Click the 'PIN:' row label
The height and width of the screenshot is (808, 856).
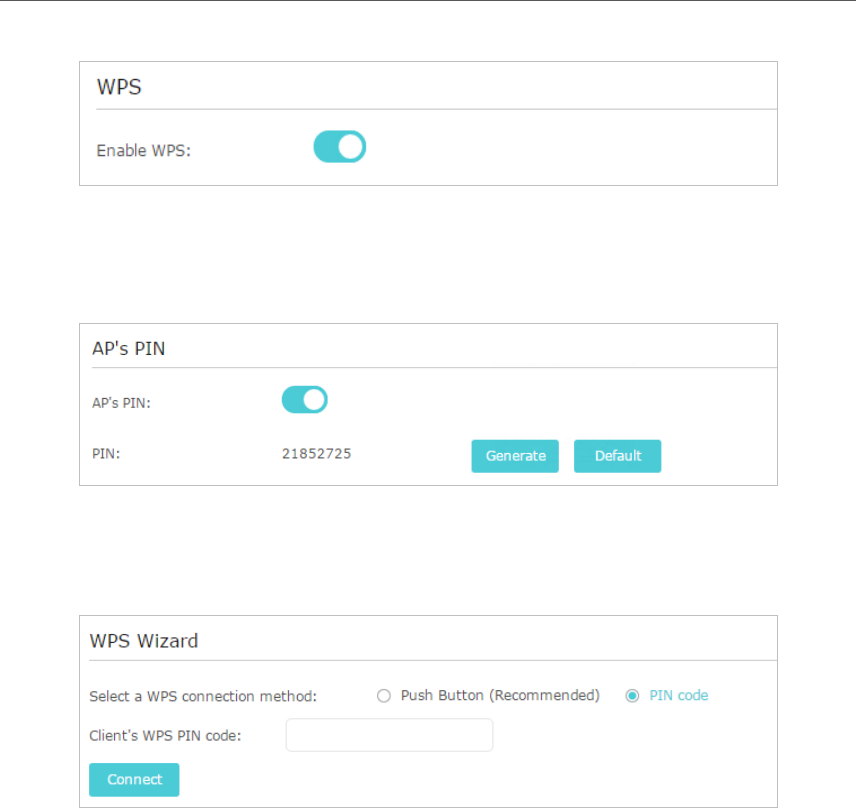106,454
